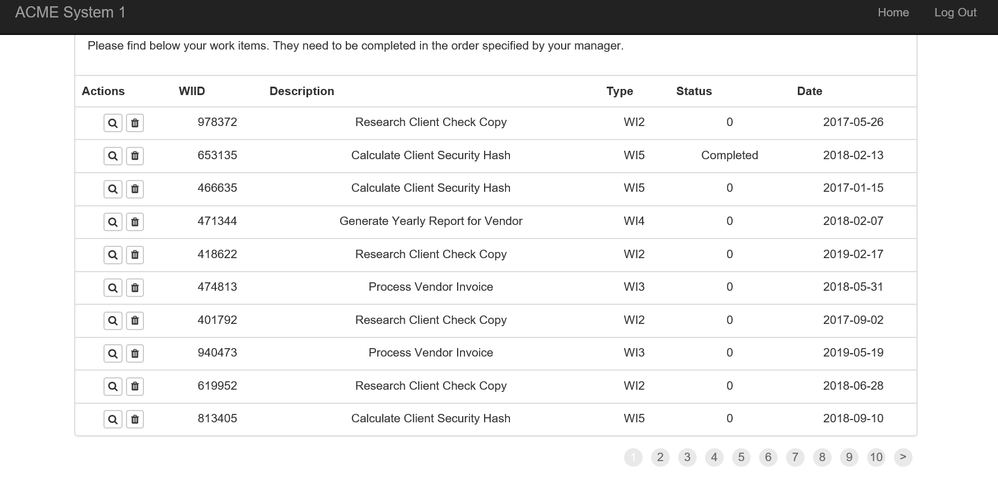Screen dimensions: 998x482
Task: Inspect work item 619952 via search icon
Action: pyautogui.click(x=113, y=387)
